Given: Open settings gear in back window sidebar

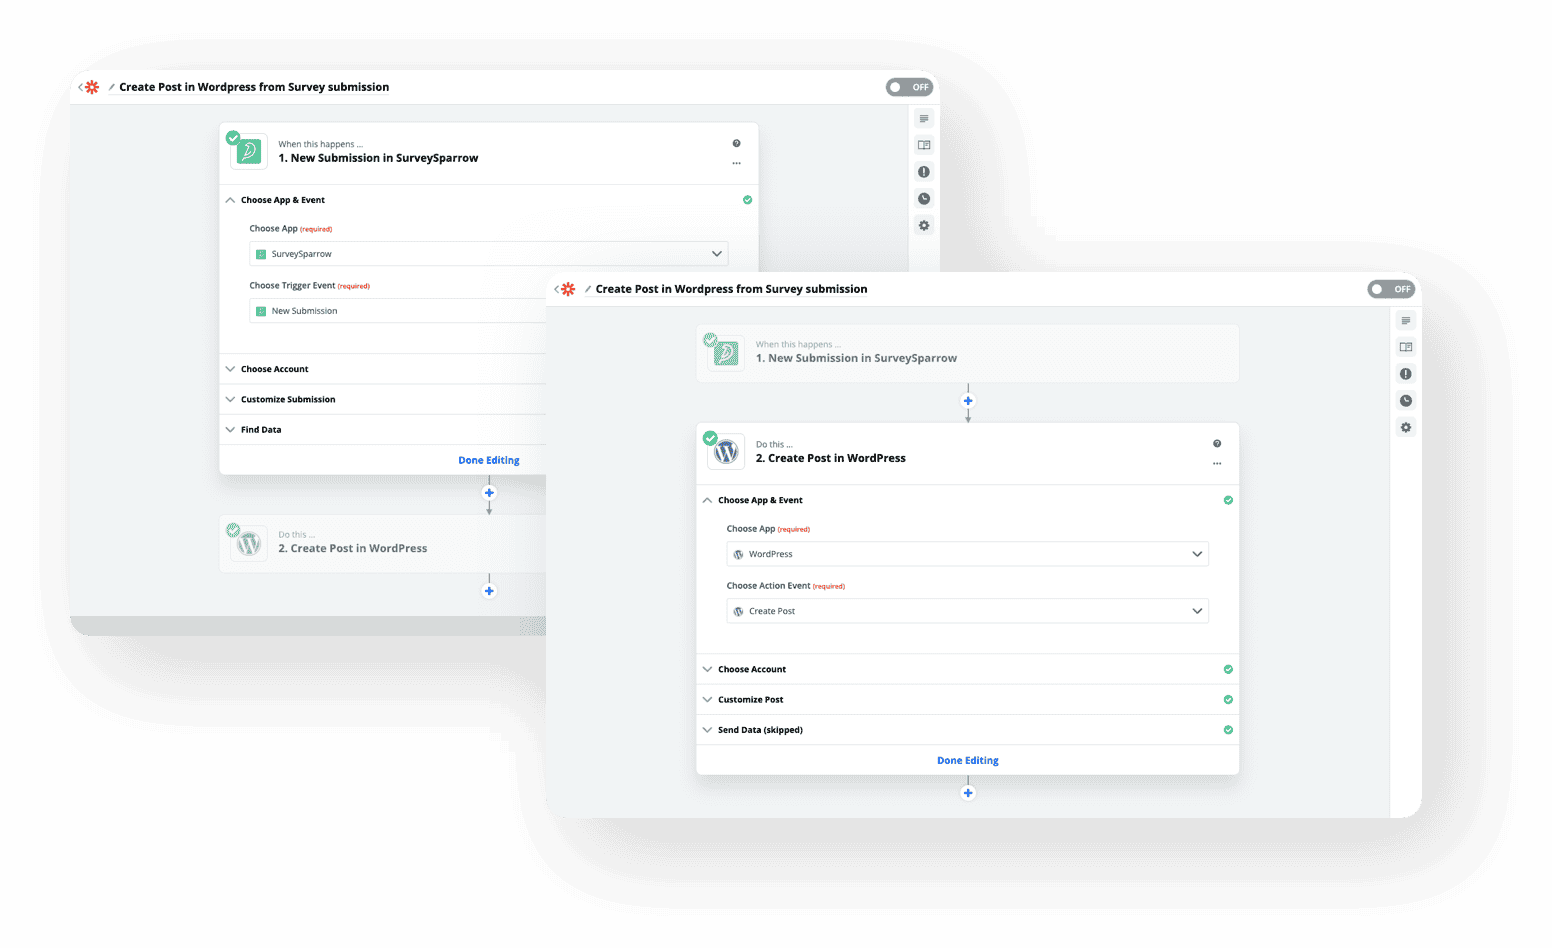Looking at the screenshot, I should pyautogui.click(x=924, y=226).
